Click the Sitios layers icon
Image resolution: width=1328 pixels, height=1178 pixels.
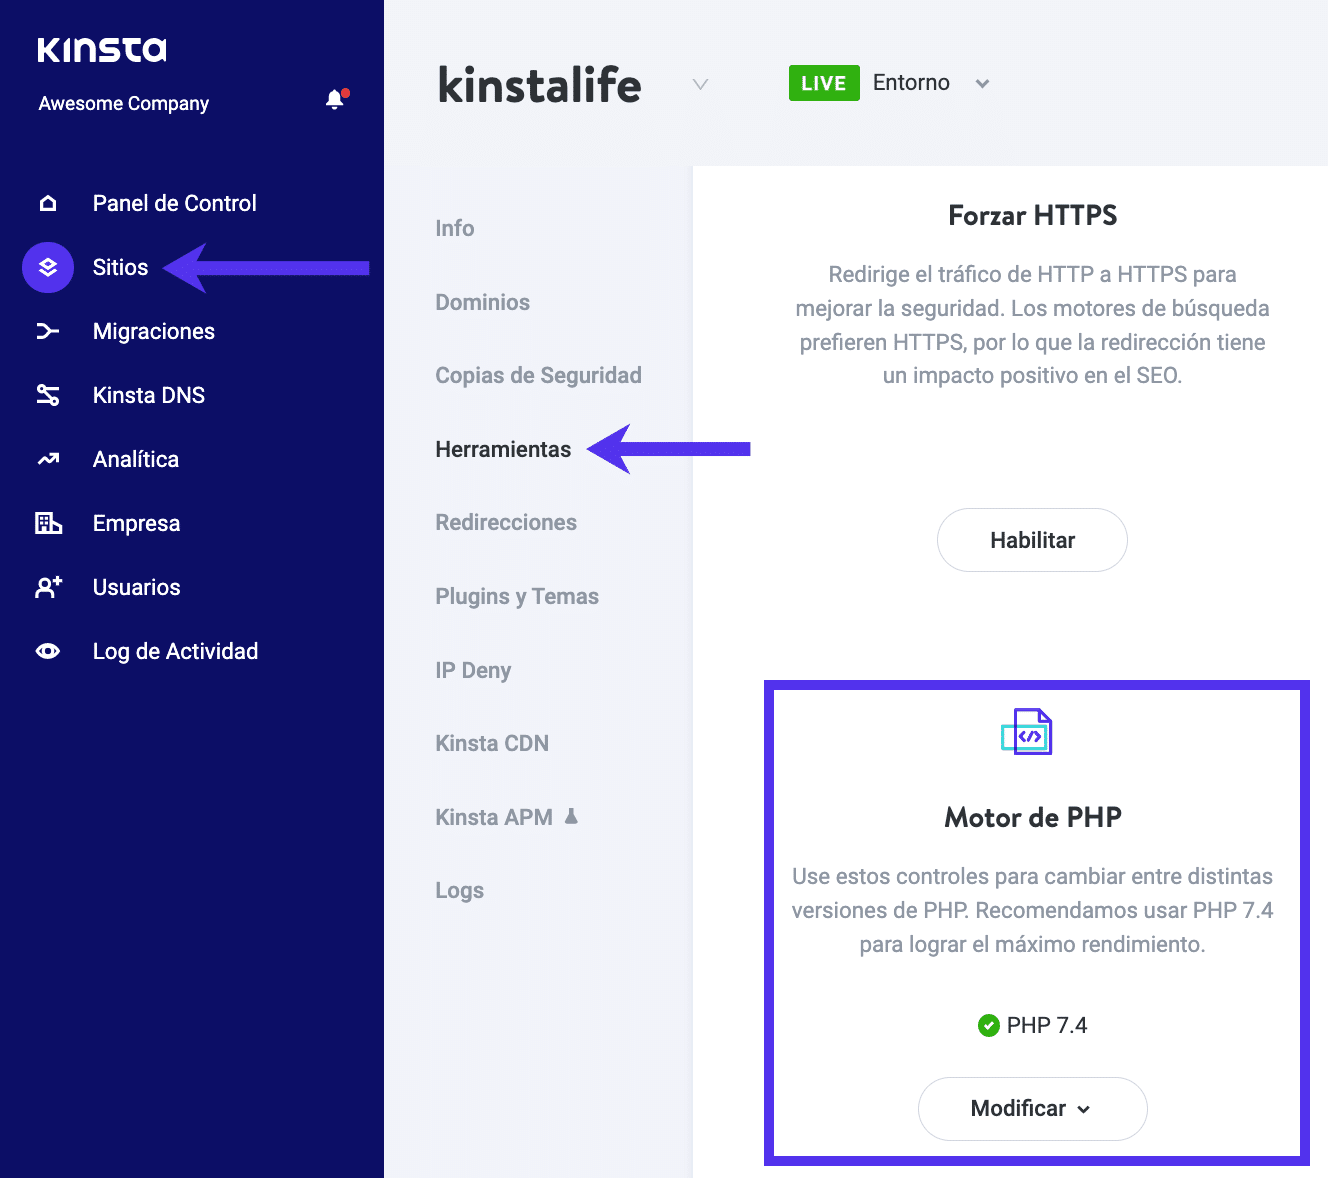coord(48,268)
